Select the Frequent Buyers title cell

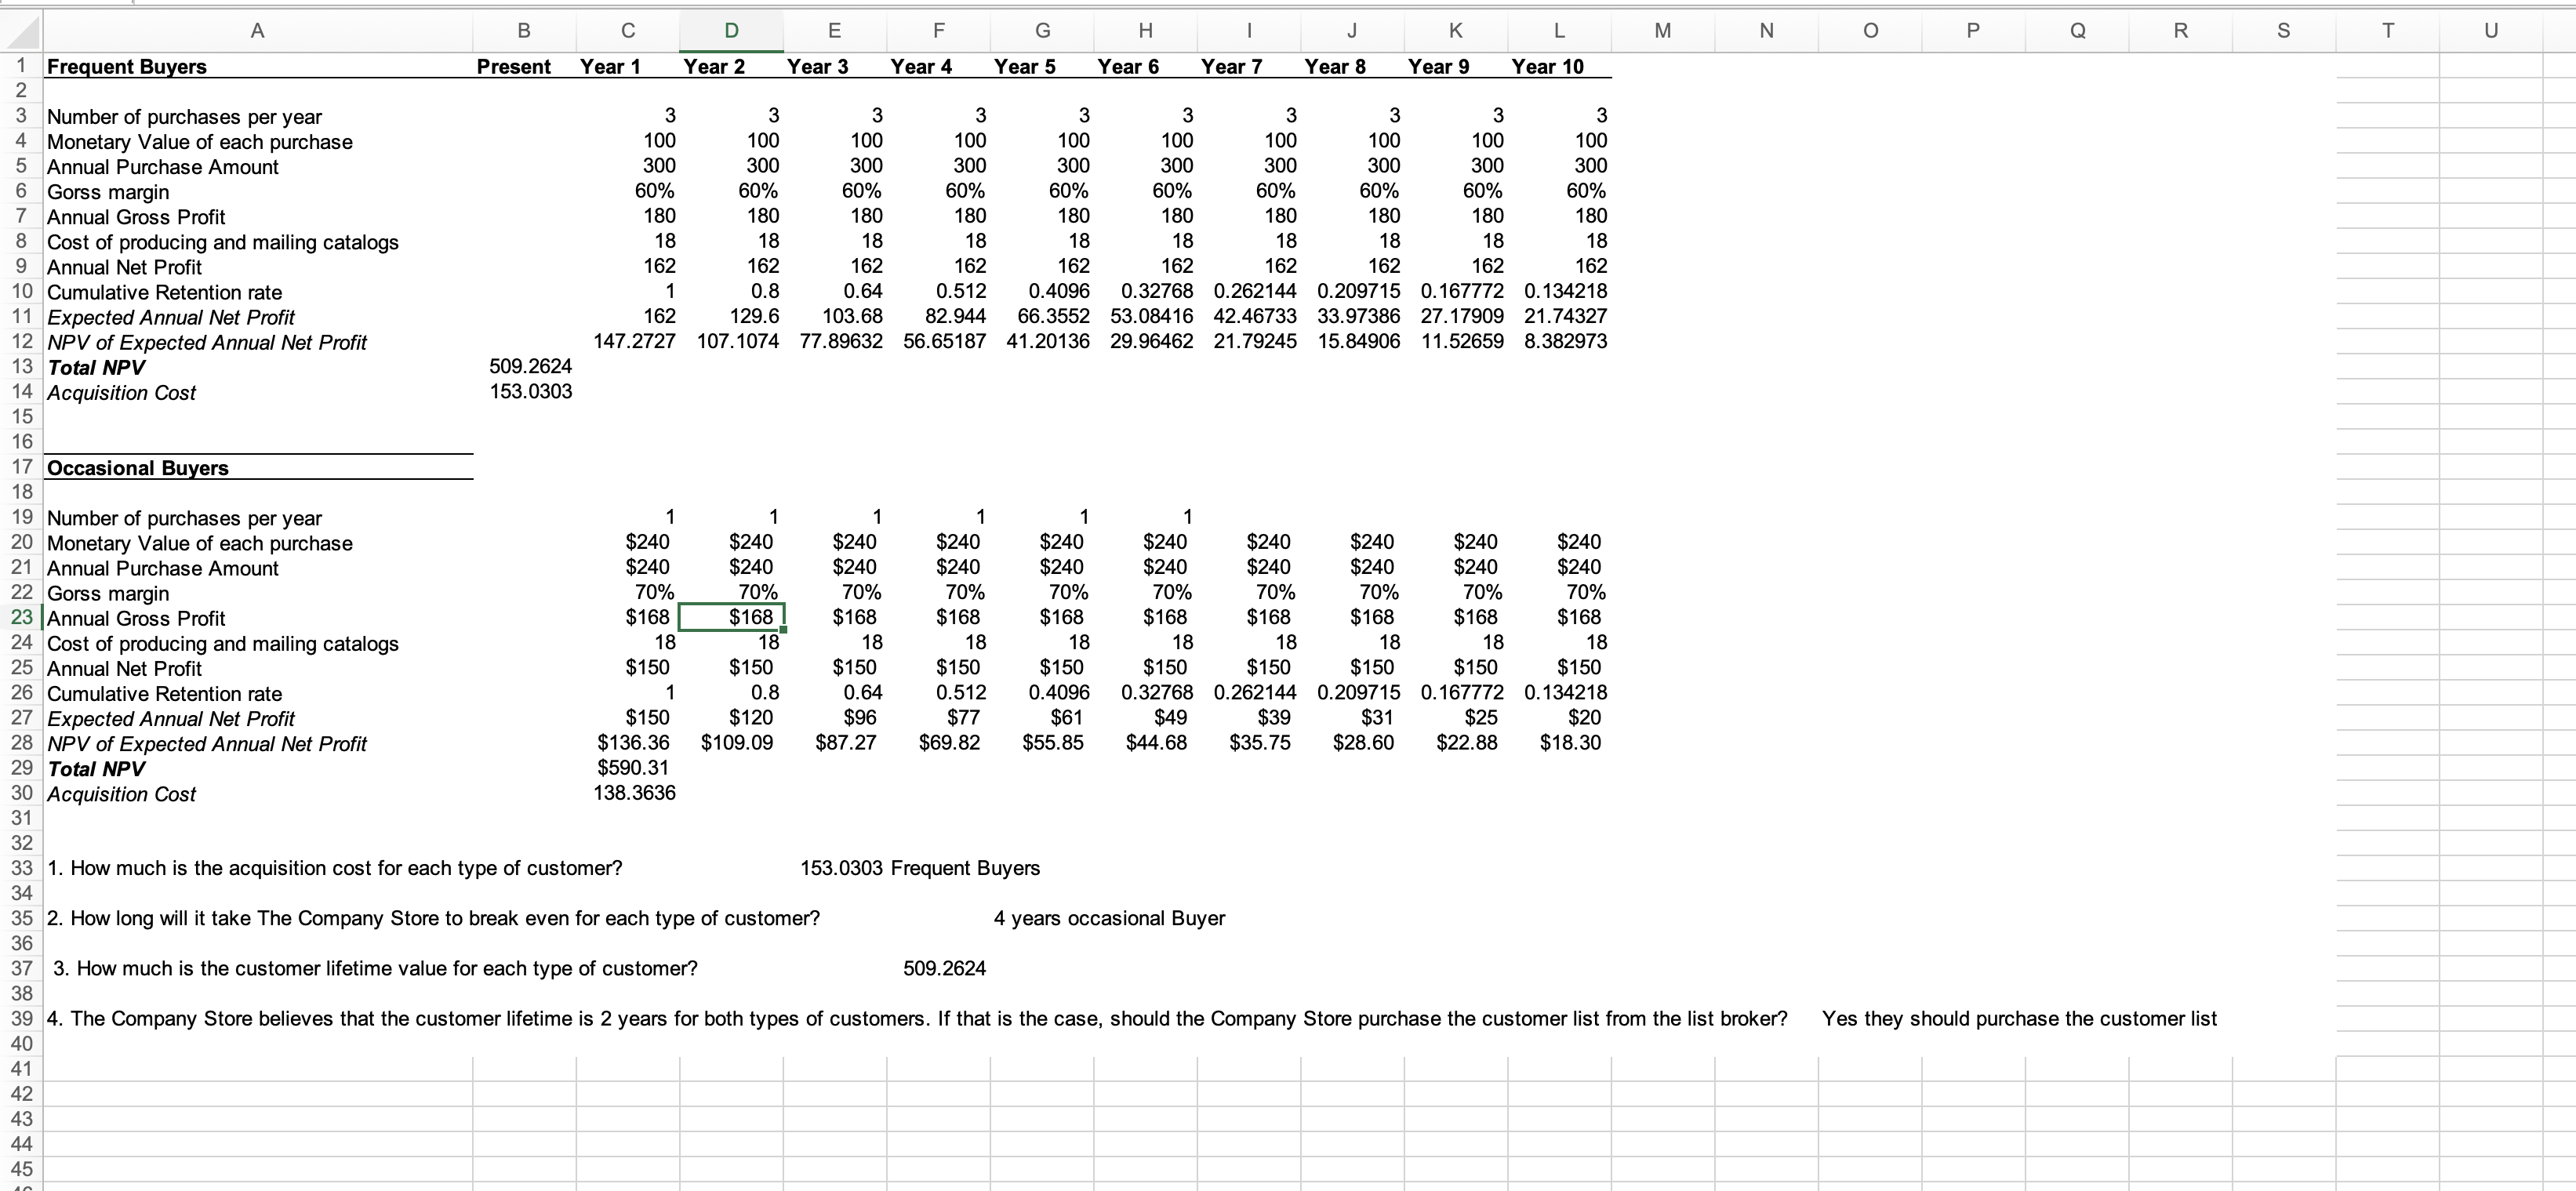click(127, 66)
